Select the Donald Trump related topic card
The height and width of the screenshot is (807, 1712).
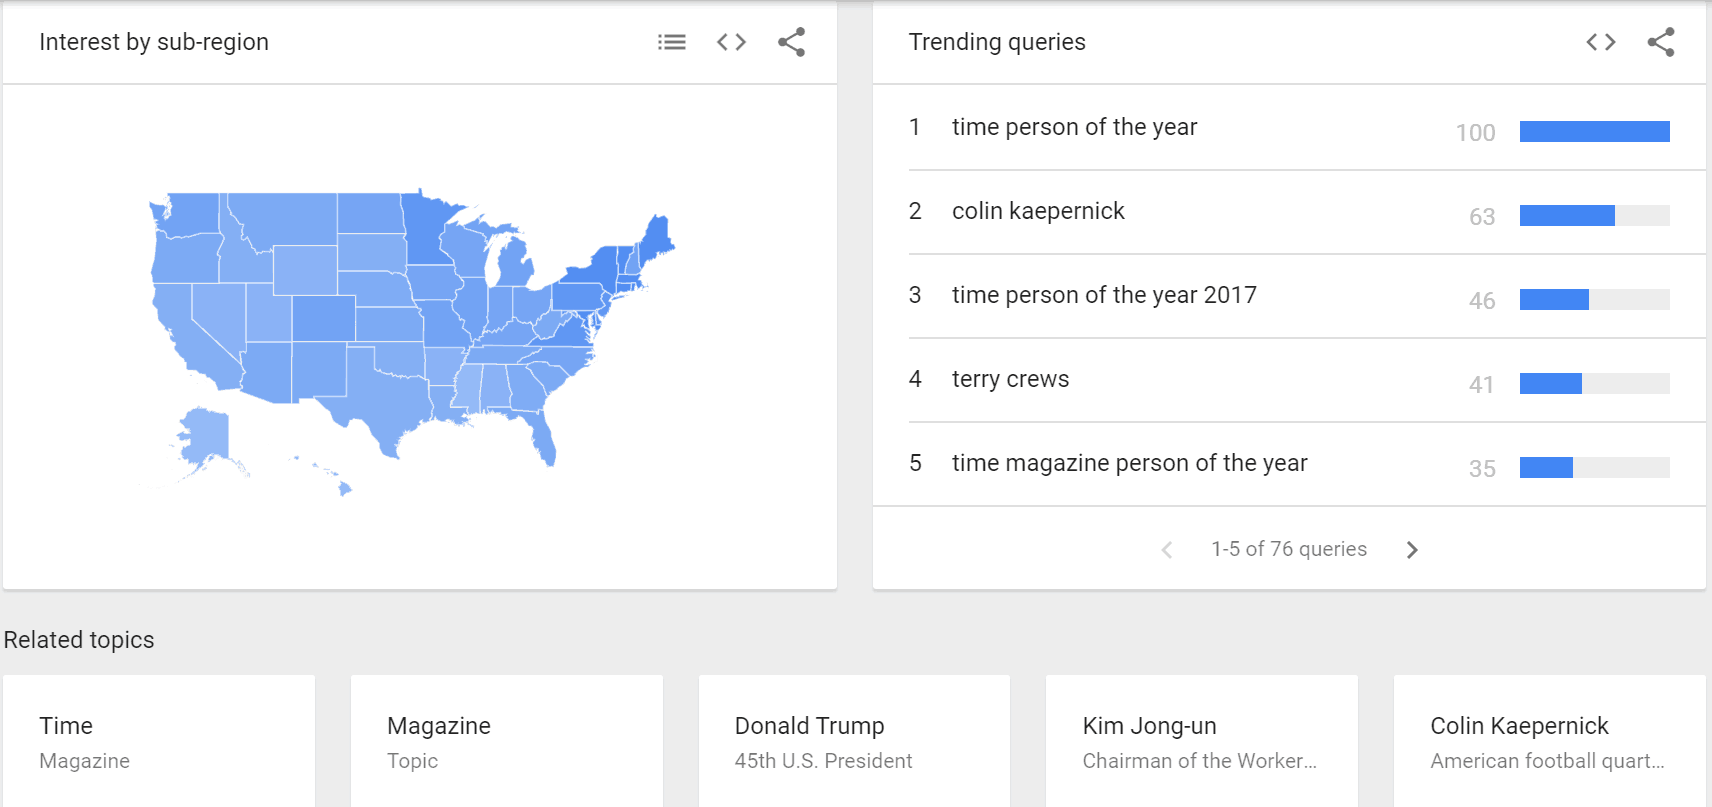coord(854,741)
